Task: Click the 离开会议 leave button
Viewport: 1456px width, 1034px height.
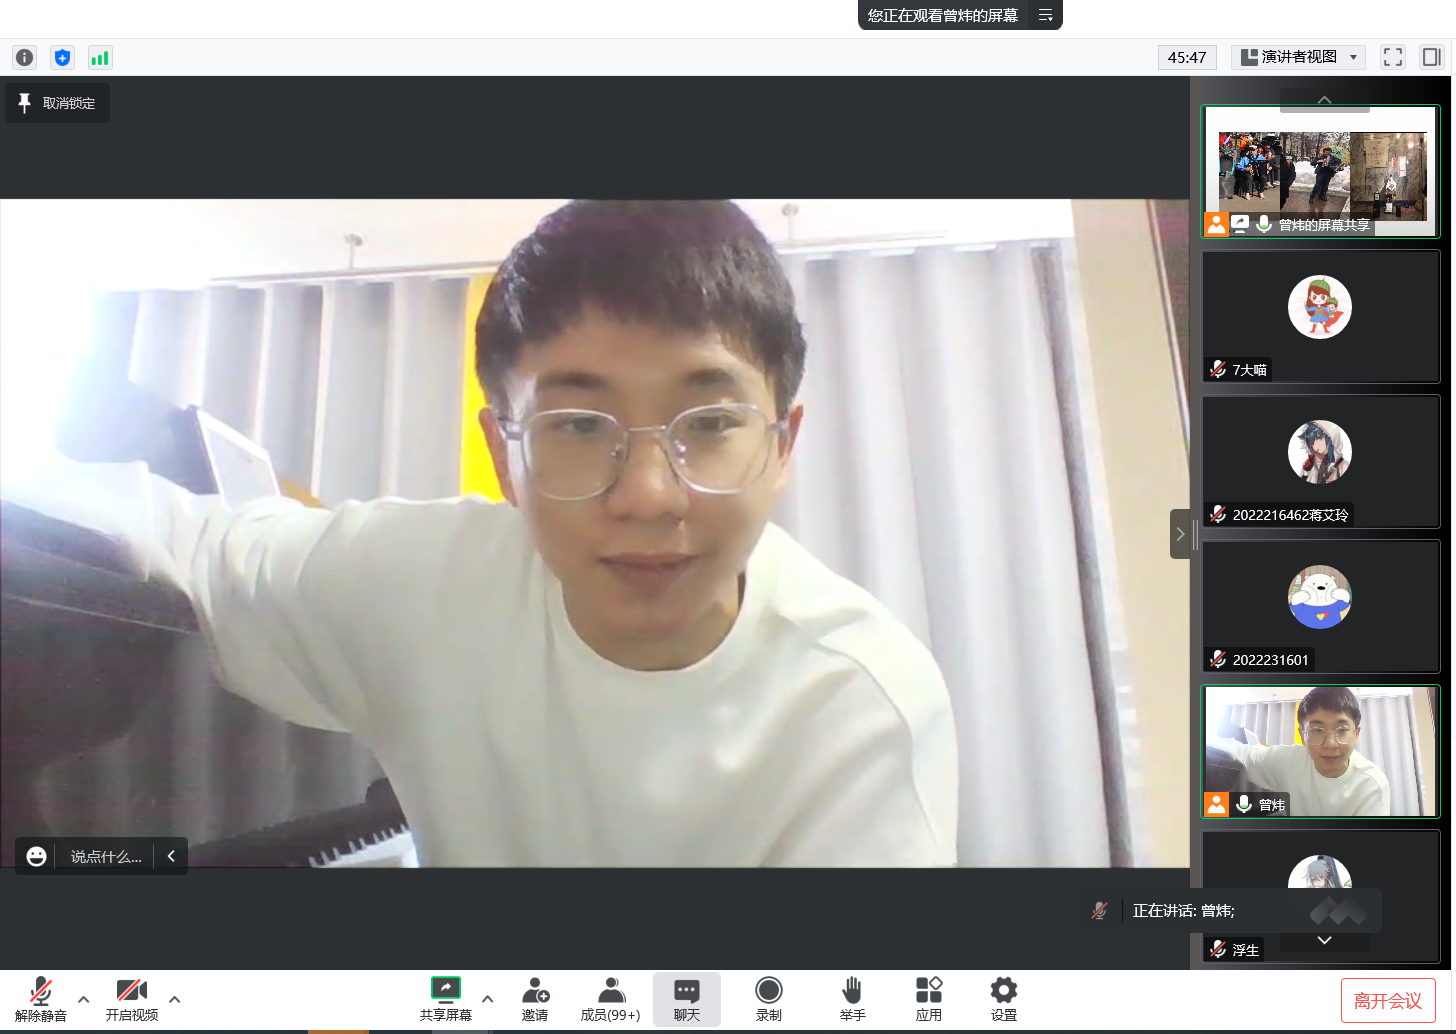Action: [1387, 1000]
